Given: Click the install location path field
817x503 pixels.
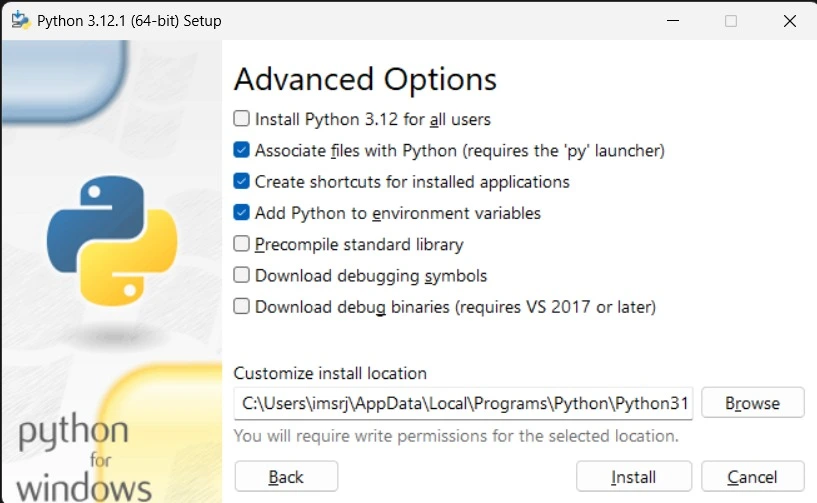Looking at the screenshot, I should (463, 403).
